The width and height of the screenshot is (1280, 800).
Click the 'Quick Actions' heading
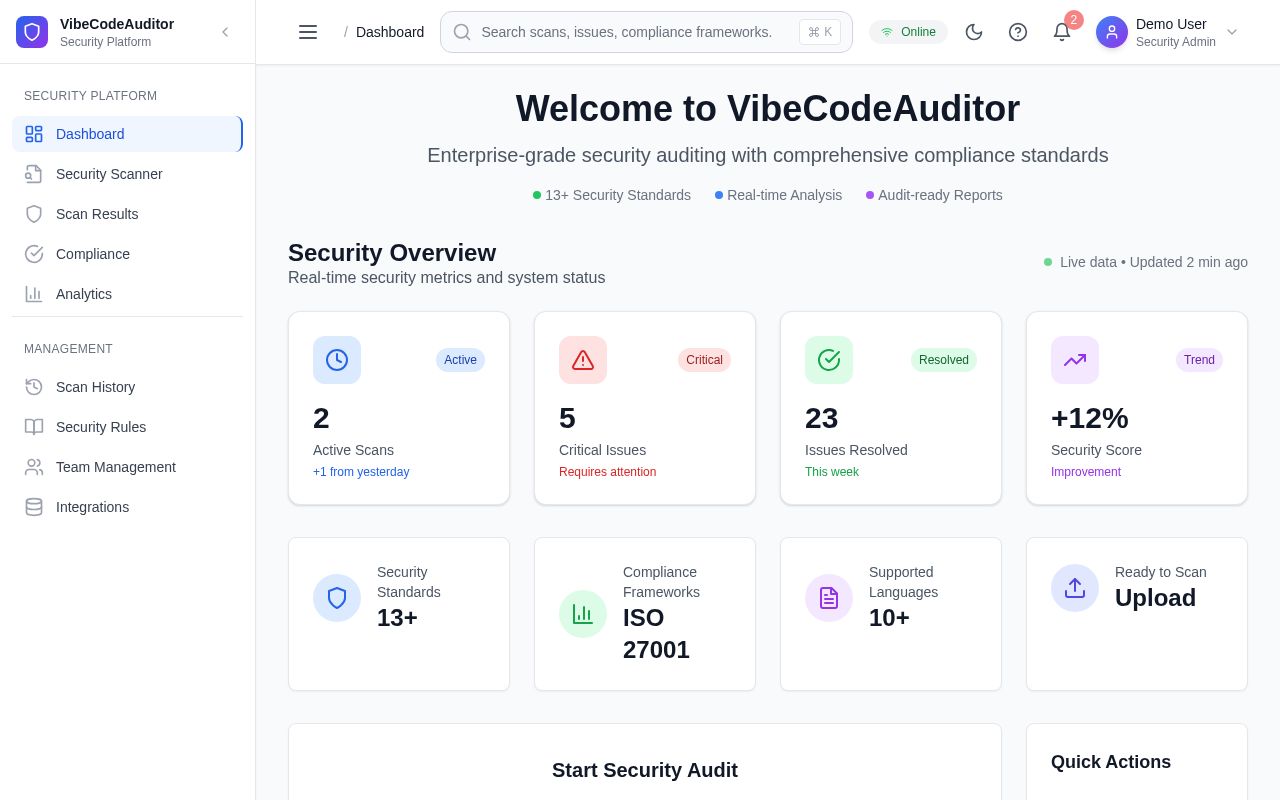point(1111,762)
